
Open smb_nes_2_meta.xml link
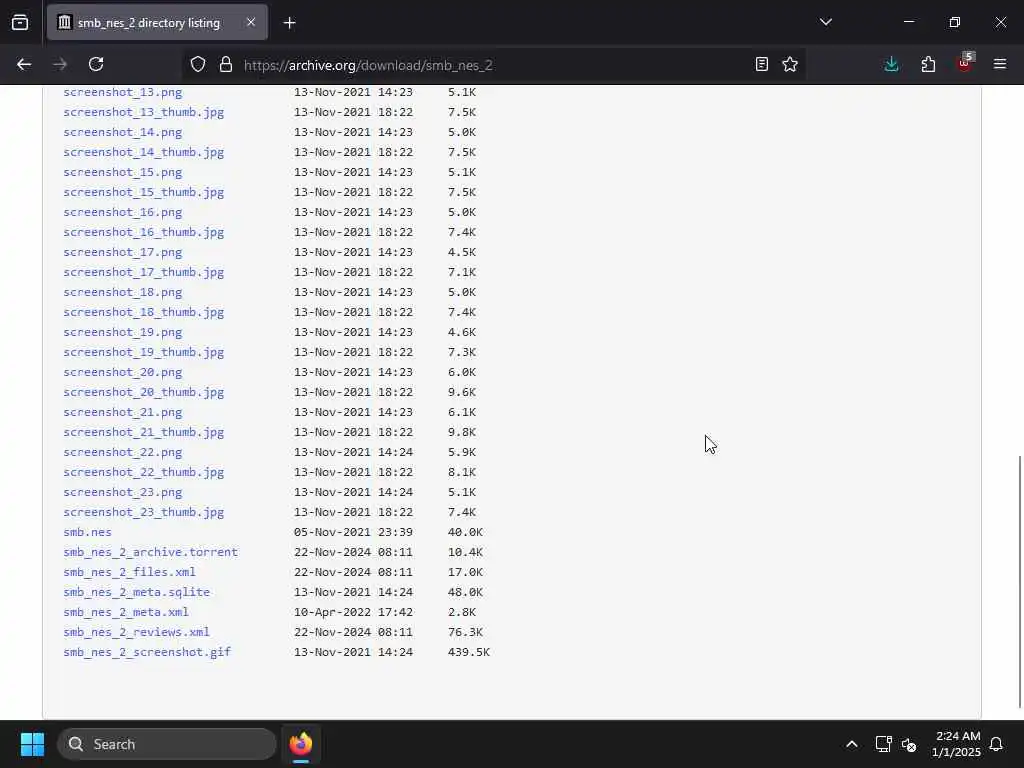coord(126,612)
